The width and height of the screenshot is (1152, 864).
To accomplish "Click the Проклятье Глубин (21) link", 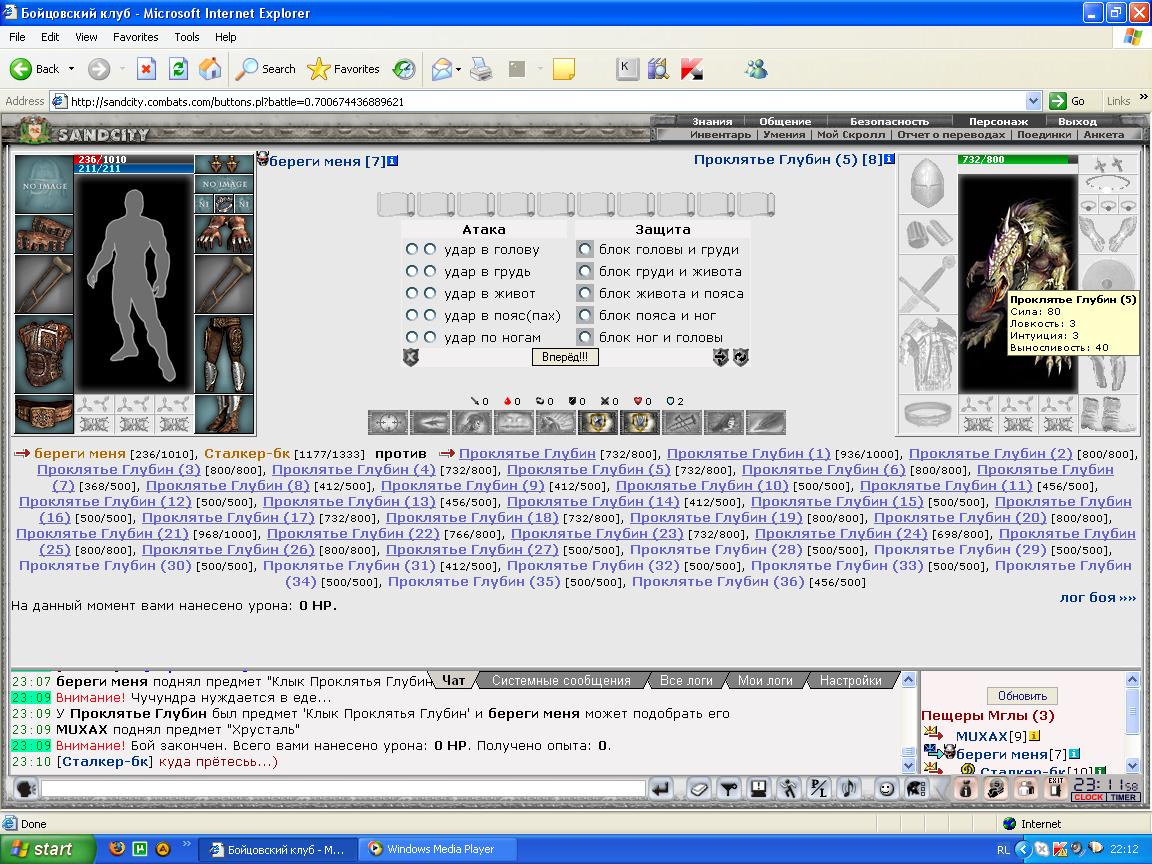I will tap(102, 533).
